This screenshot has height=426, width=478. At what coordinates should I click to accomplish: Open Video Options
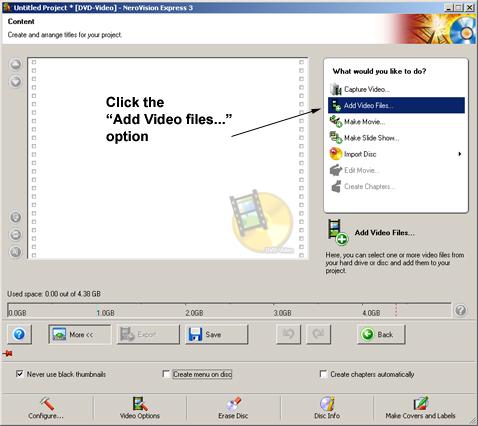(140, 408)
